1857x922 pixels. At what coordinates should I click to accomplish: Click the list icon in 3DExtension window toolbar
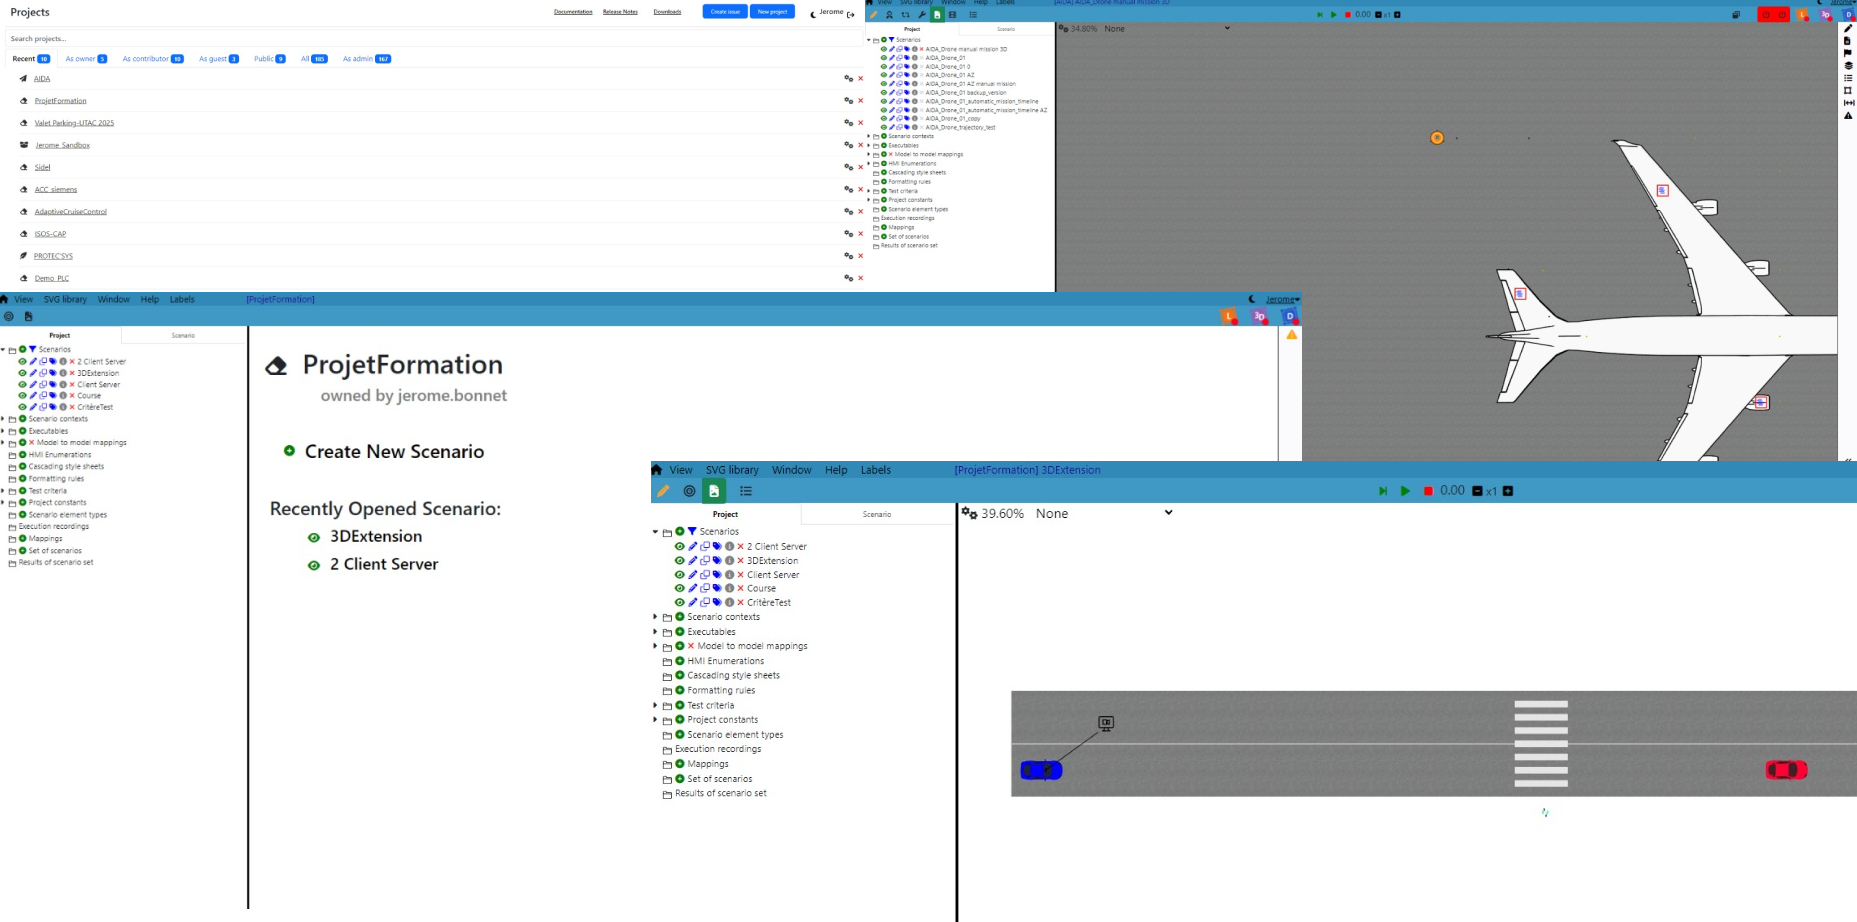click(x=746, y=491)
